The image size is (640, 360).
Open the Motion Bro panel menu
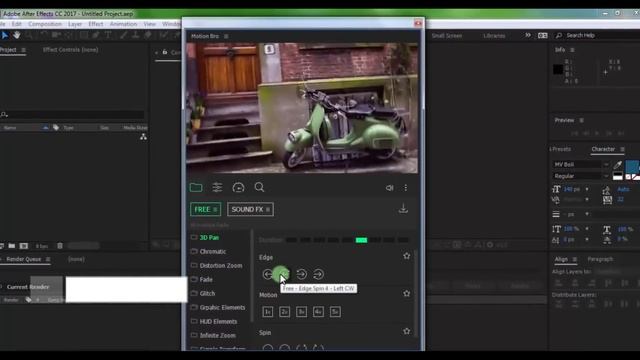[x=226, y=36]
